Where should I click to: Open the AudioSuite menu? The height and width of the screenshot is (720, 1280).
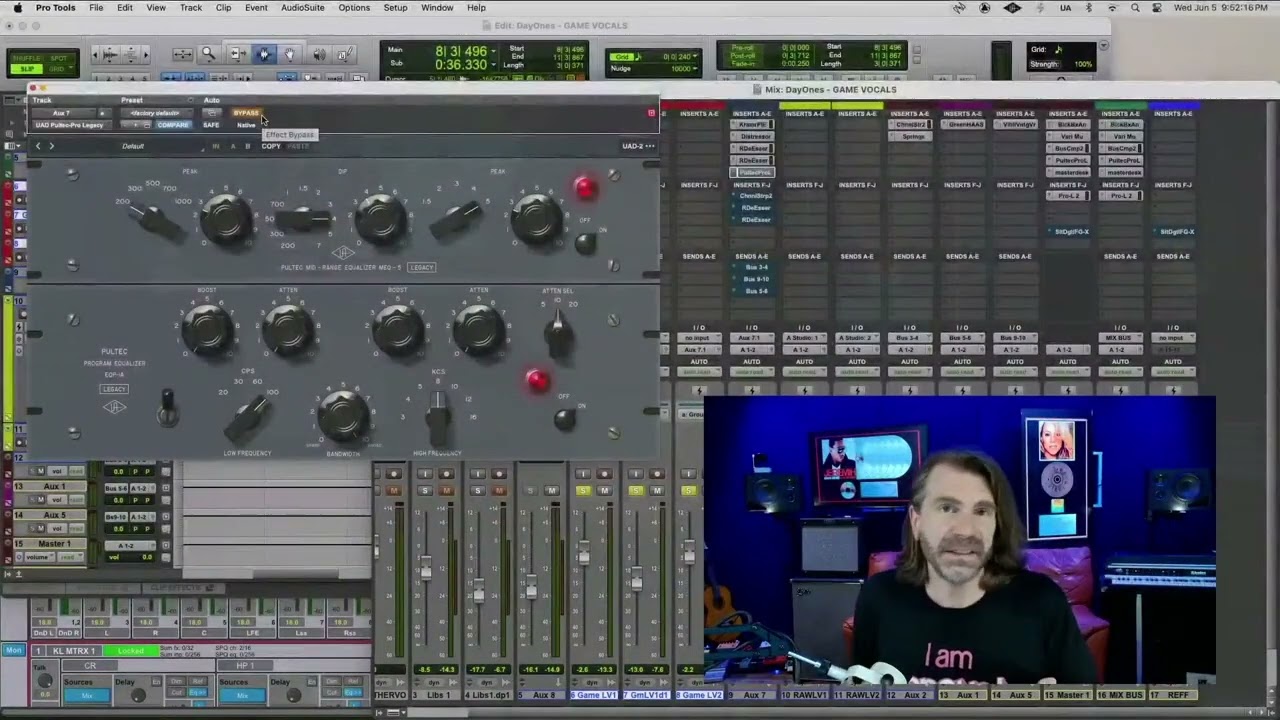[x=302, y=8]
